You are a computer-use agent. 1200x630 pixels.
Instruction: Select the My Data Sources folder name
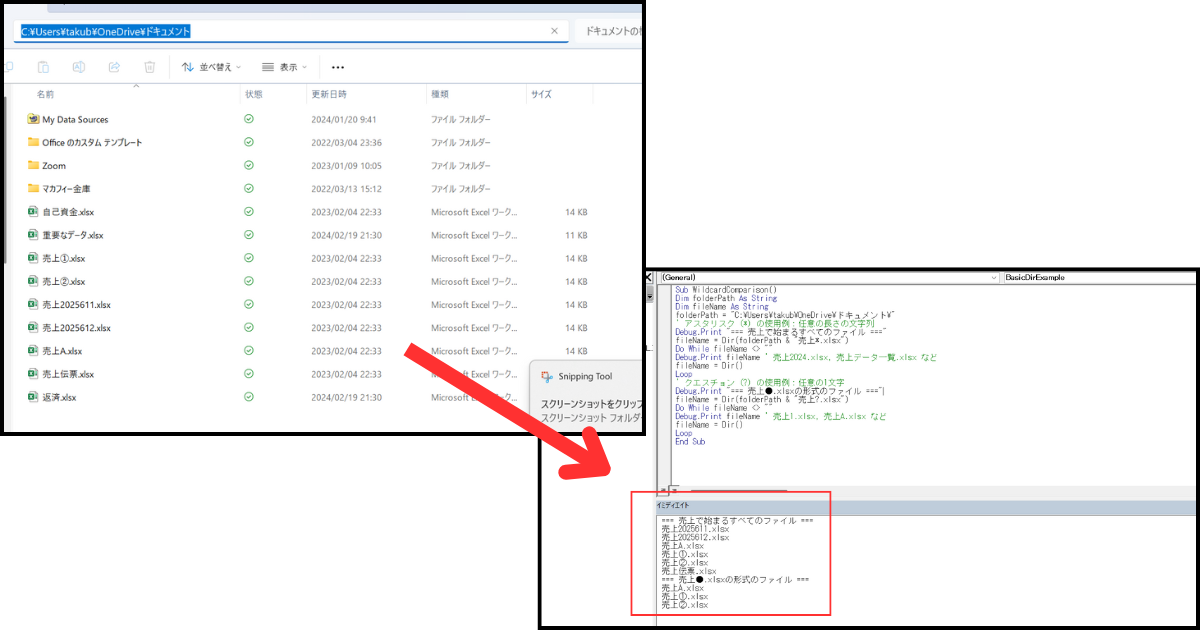tap(75, 120)
